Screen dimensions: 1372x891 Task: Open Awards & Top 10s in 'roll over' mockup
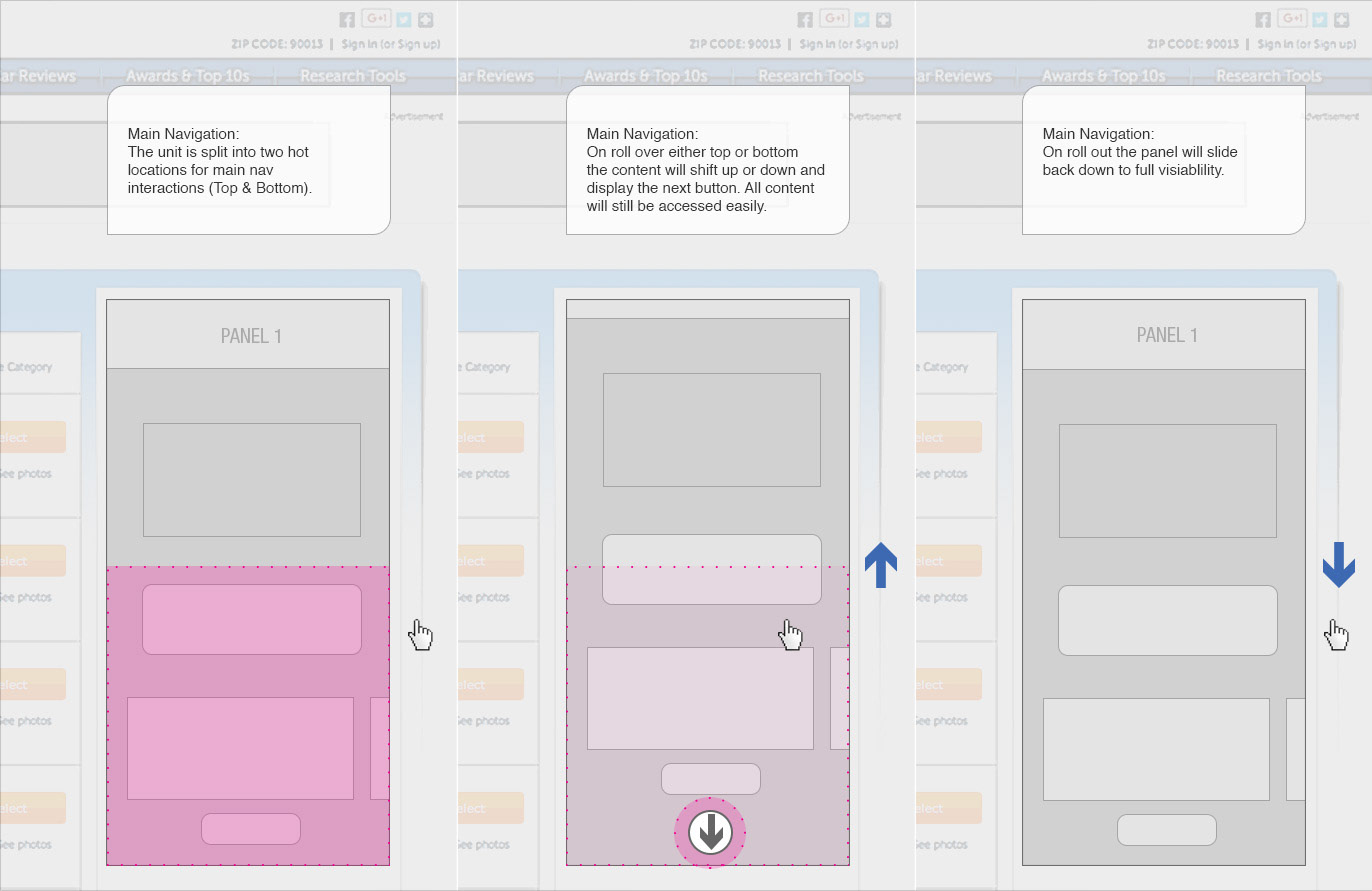pos(646,76)
